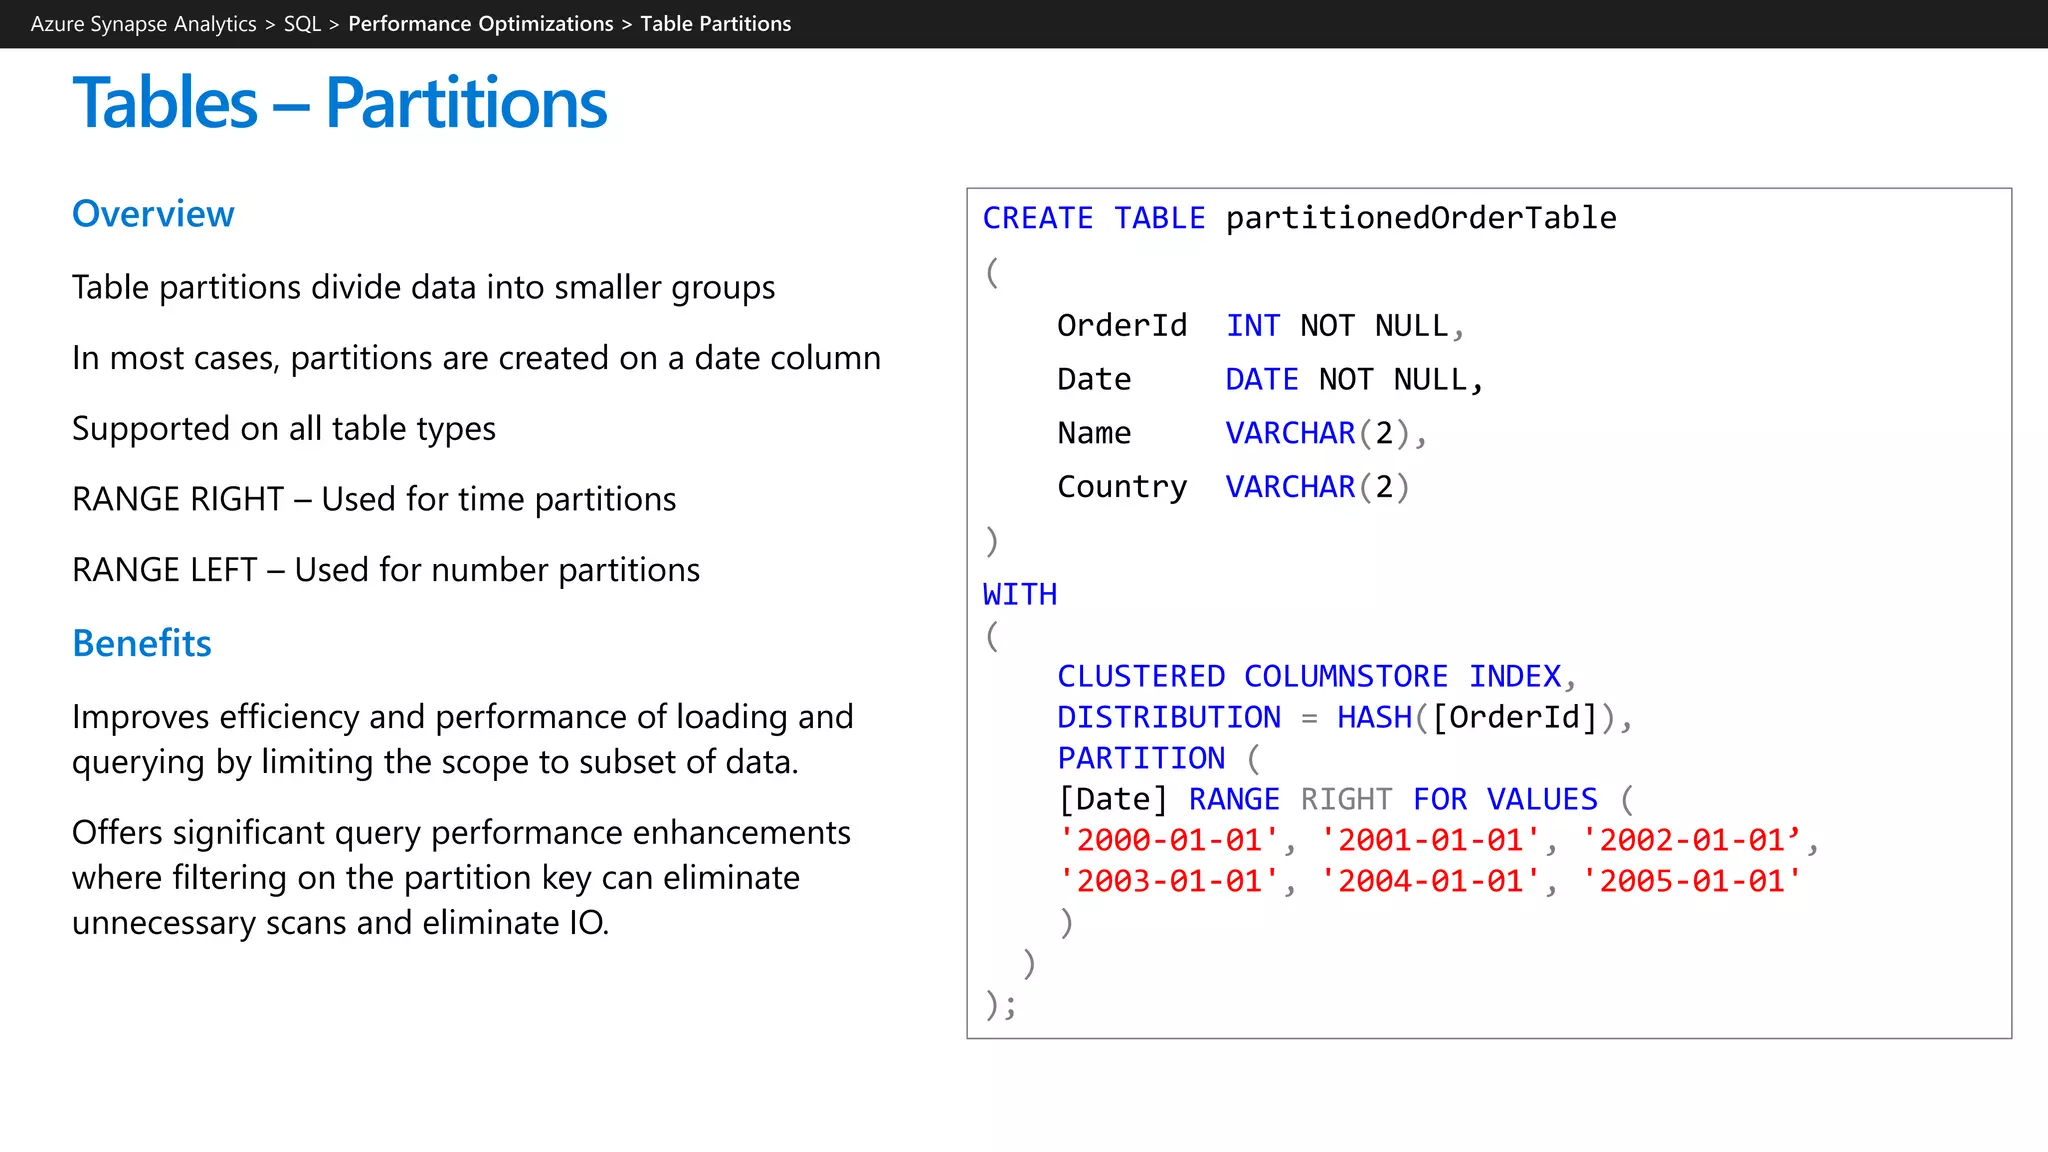
Task: Click the table name 'partitionedOrderTable'
Action: point(1421,218)
